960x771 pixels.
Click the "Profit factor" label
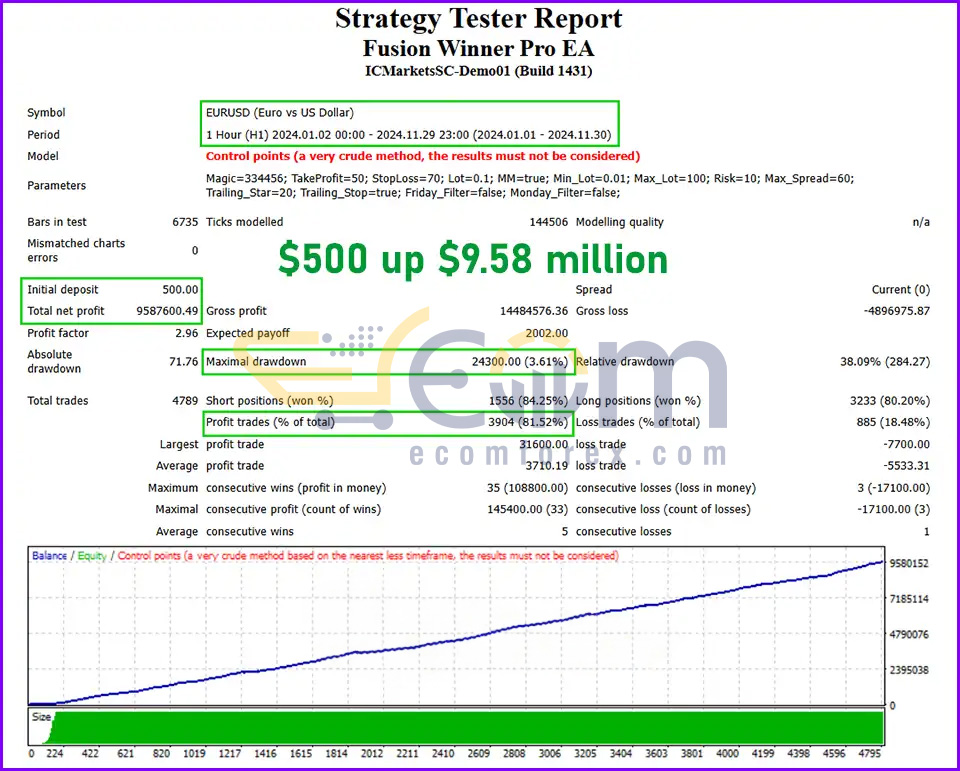[x=58, y=333]
